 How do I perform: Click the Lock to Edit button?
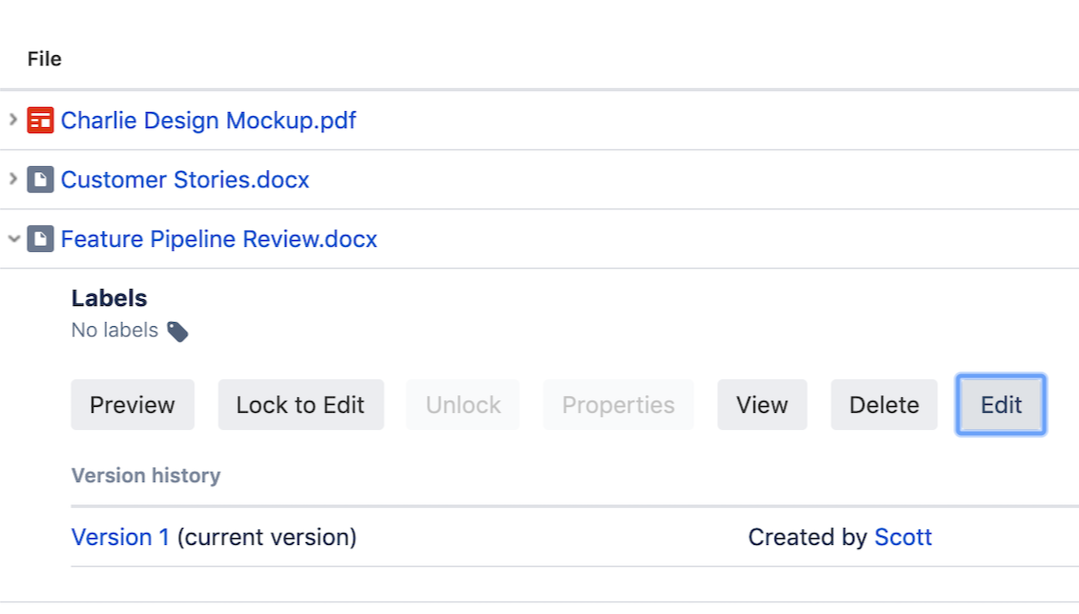click(x=300, y=405)
